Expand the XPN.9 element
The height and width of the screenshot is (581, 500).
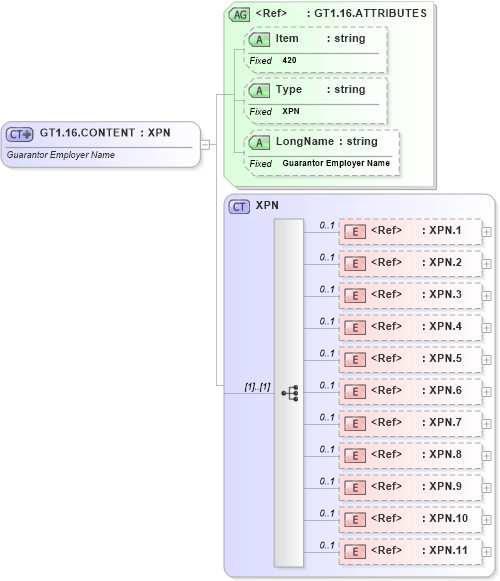[486, 488]
